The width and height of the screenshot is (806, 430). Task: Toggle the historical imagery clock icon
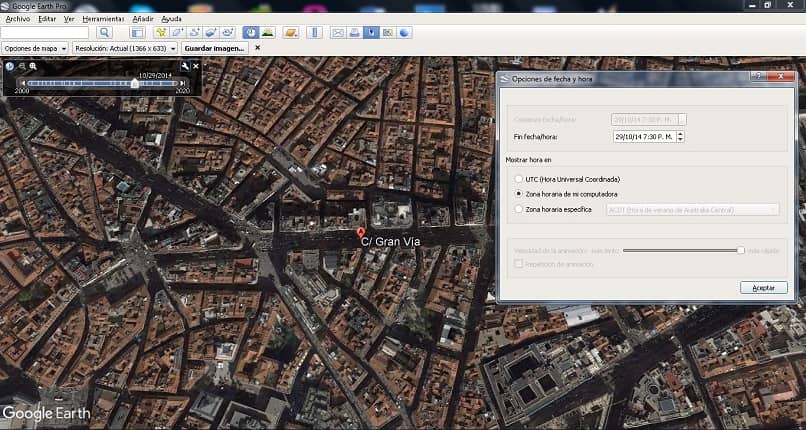pyautogui.click(x=251, y=33)
